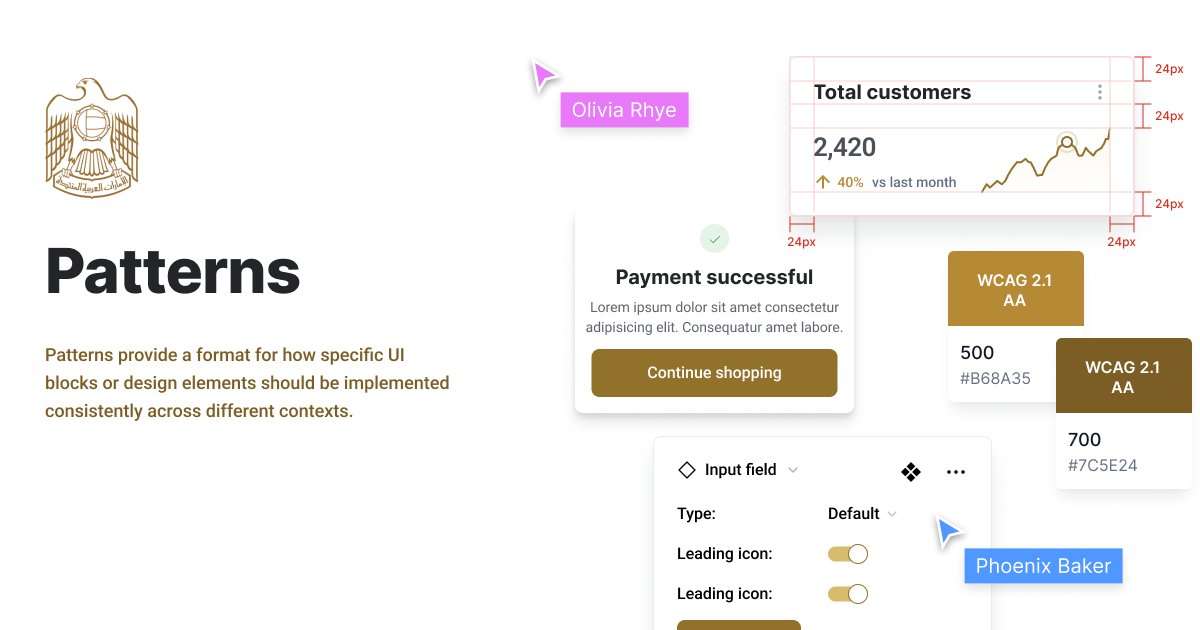The height and width of the screenshot is (630, 1200).
Task: Click the pink cursor pointer icon
Action: (545, 75)
